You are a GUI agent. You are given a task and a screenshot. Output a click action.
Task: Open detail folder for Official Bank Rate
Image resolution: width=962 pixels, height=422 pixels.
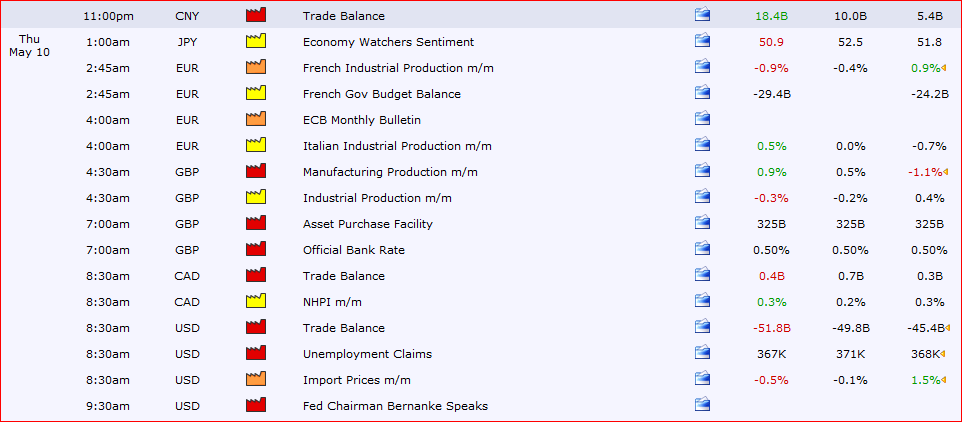point(702,249)
